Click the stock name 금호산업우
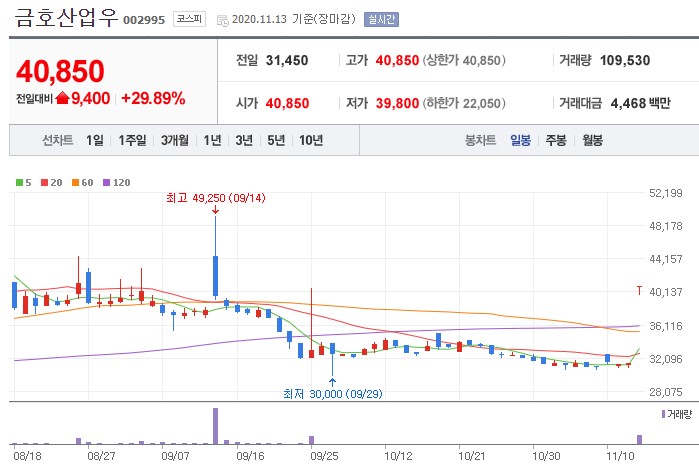The image size is (699, 467). 66,18
